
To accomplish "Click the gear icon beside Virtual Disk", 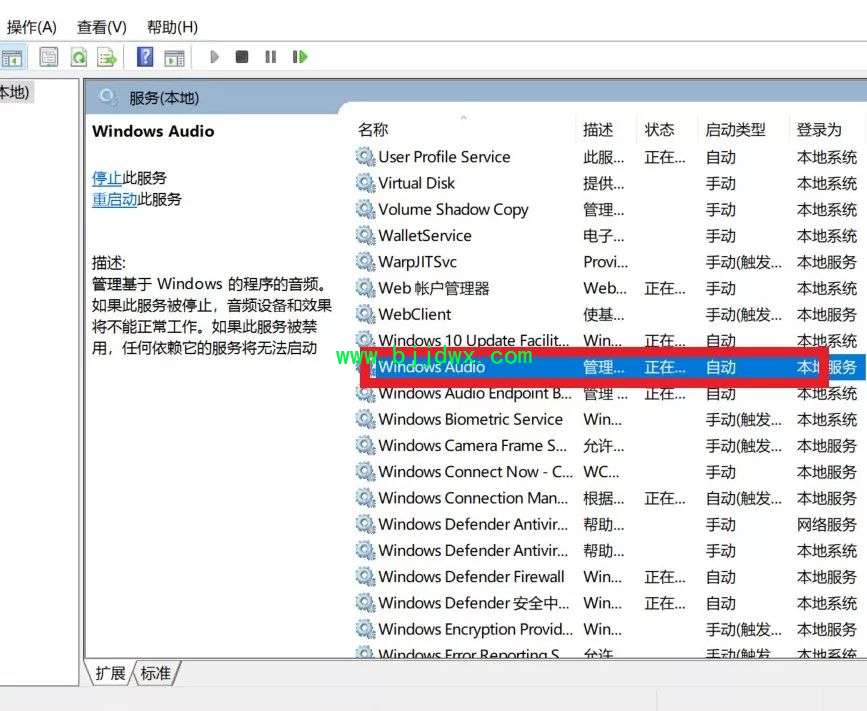I will click(365, 182).
